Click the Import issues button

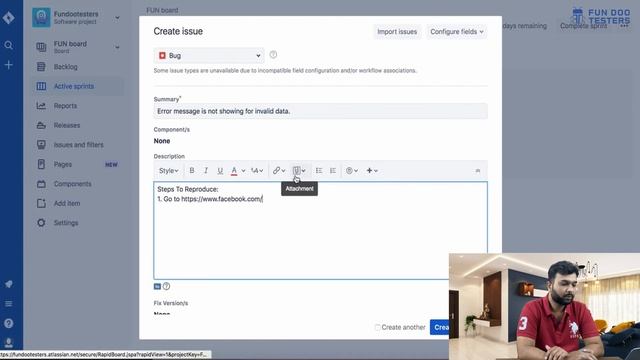pos(397,31)
